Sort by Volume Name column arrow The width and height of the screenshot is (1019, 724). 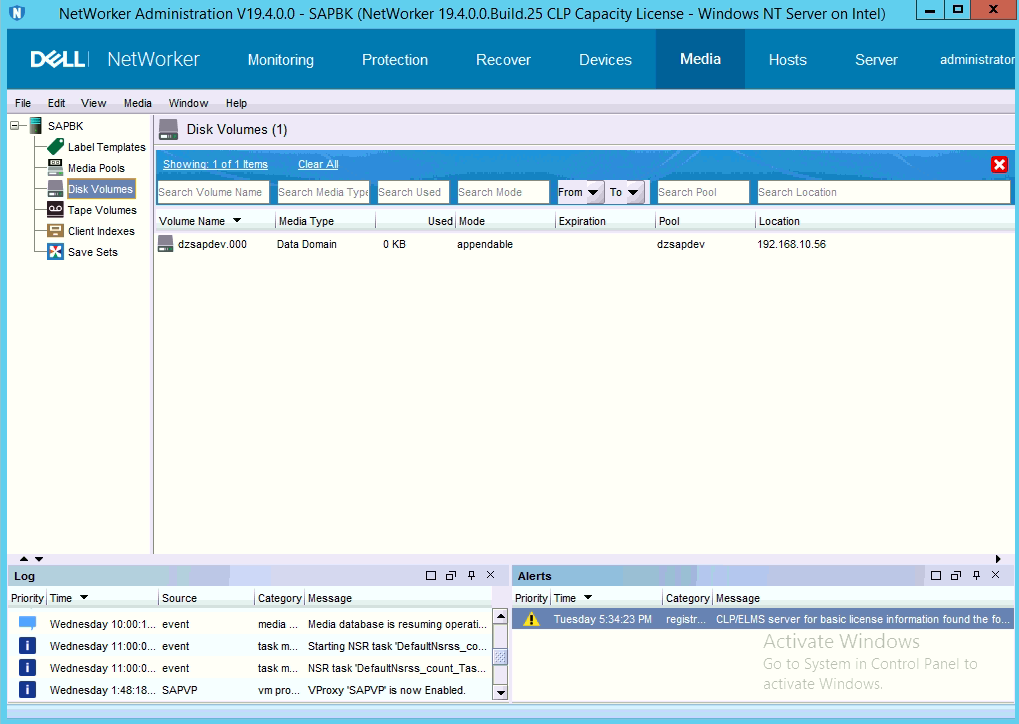coord(237,221)
